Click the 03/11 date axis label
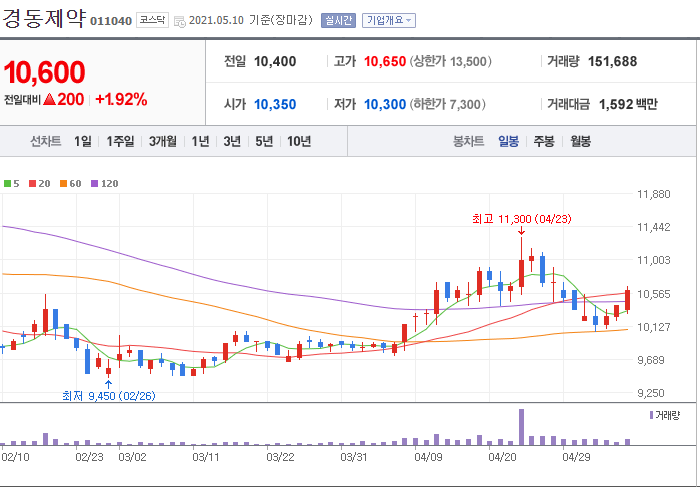Viewport: 700px width, 487px height. click(x=205, y=457)
